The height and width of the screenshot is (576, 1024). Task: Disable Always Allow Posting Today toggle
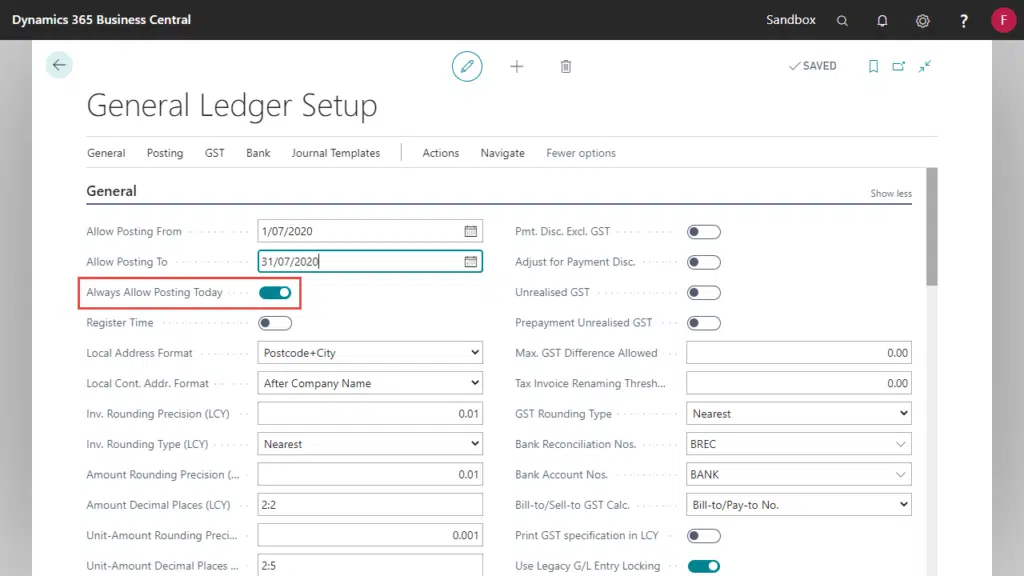tap(275, 292)
